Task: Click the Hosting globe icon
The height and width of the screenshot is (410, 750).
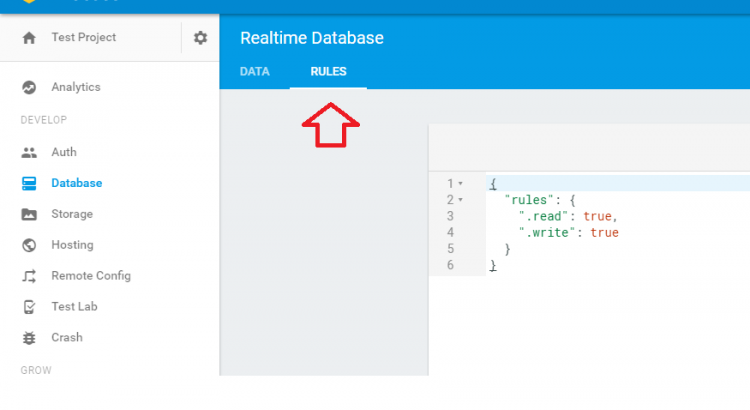Action: coord(29,245)
